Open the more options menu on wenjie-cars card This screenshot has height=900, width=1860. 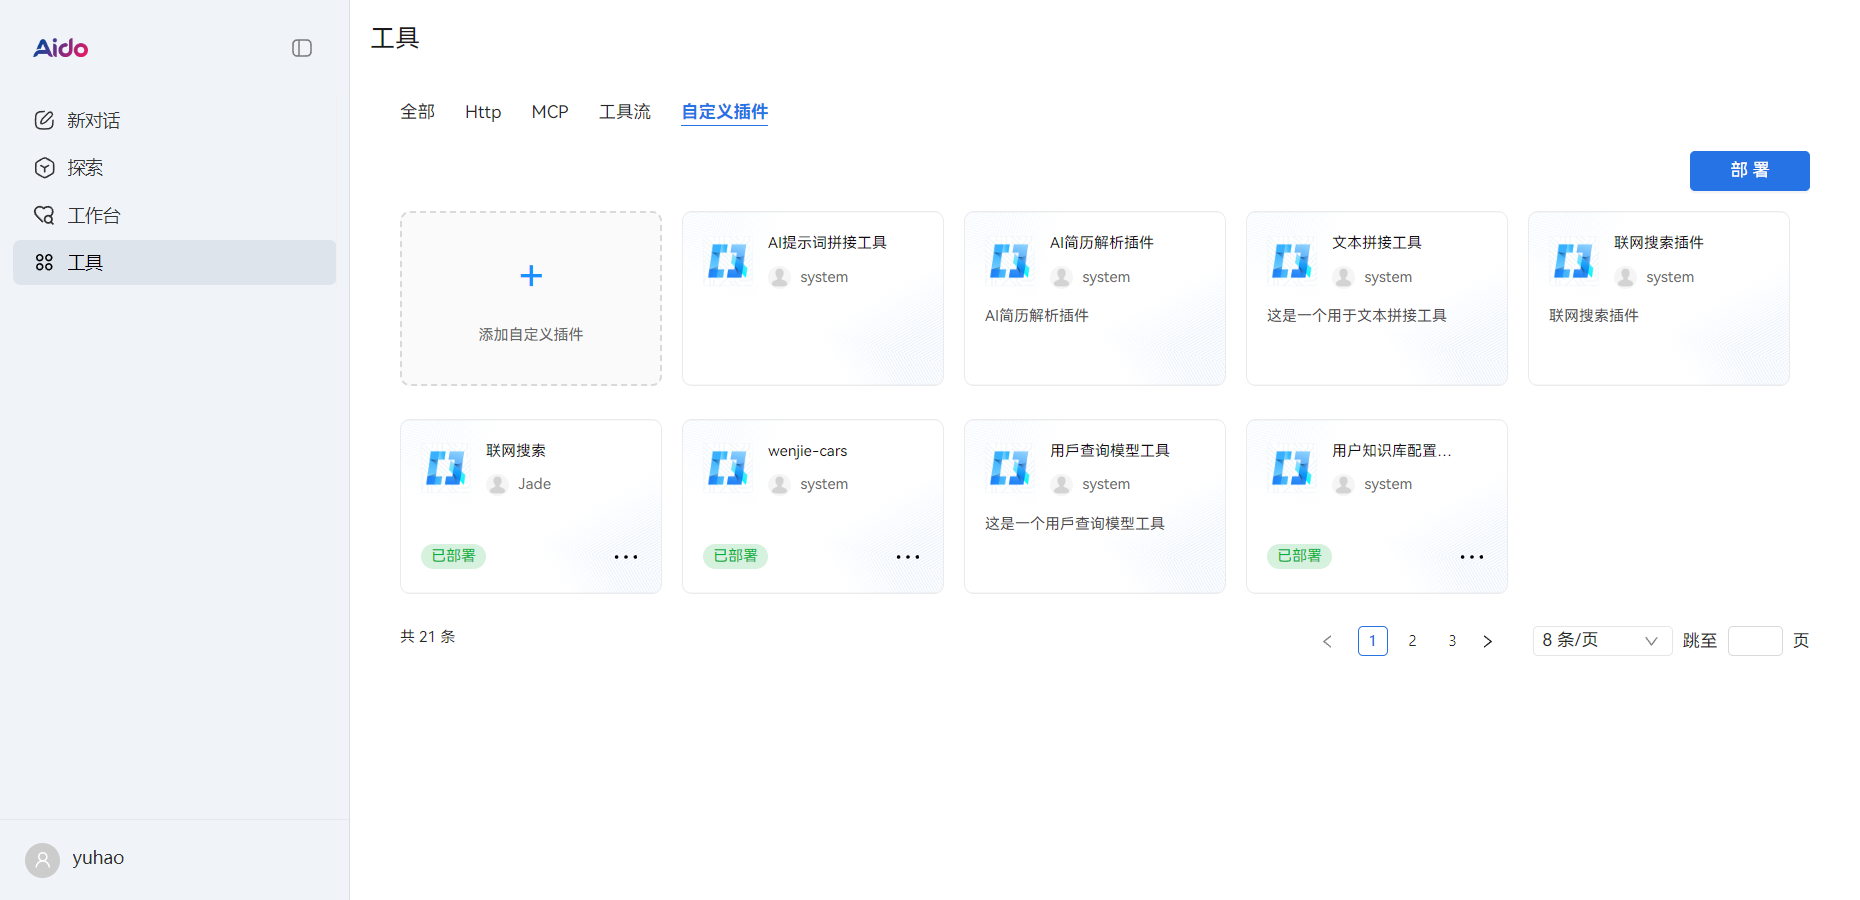click(x=908, y=556)
